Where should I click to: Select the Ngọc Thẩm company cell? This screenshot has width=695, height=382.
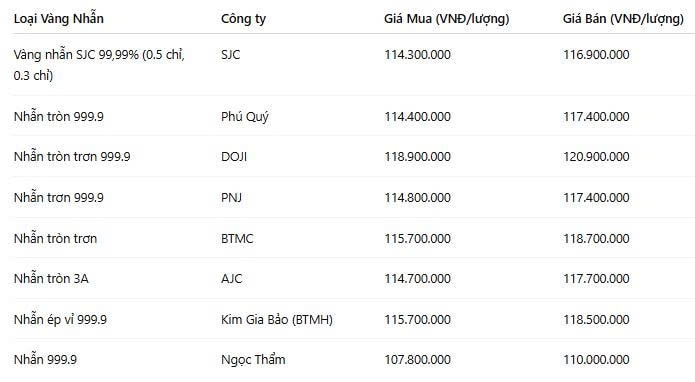(253, 360)
